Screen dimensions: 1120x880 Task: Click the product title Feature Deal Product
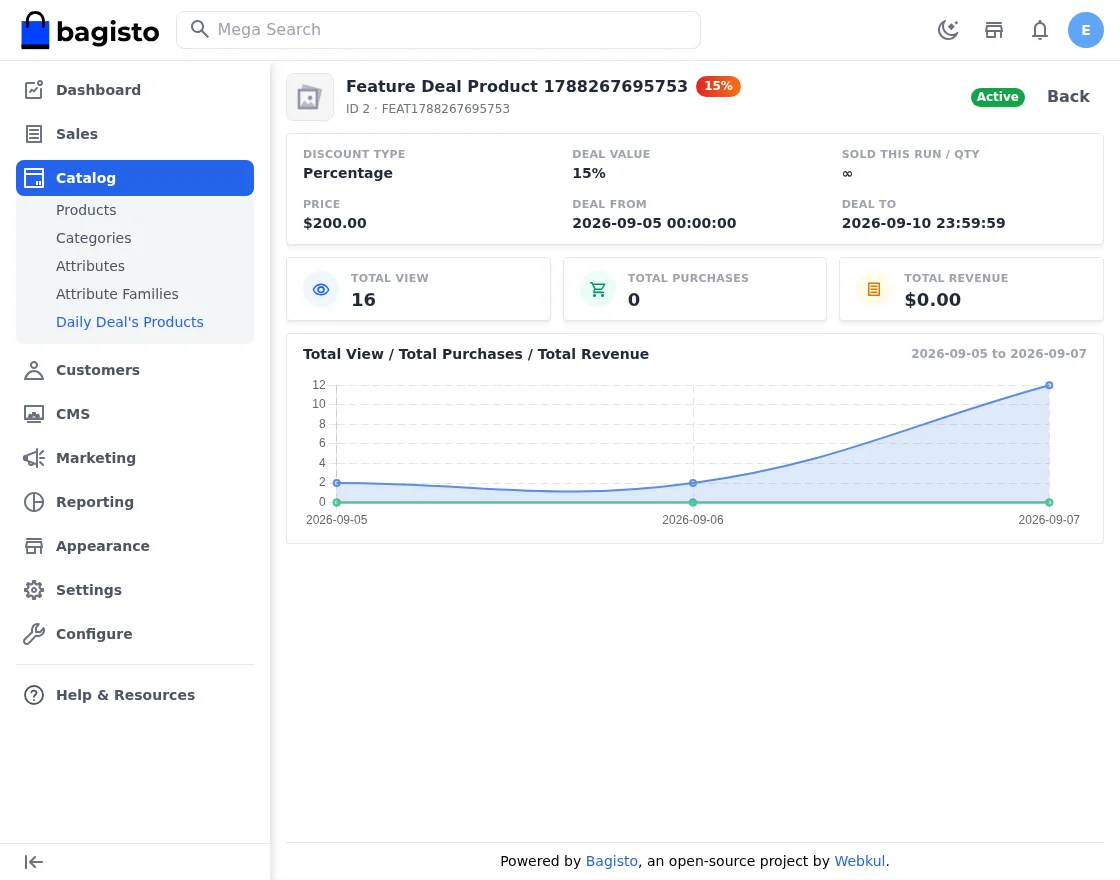click(516, 86)
